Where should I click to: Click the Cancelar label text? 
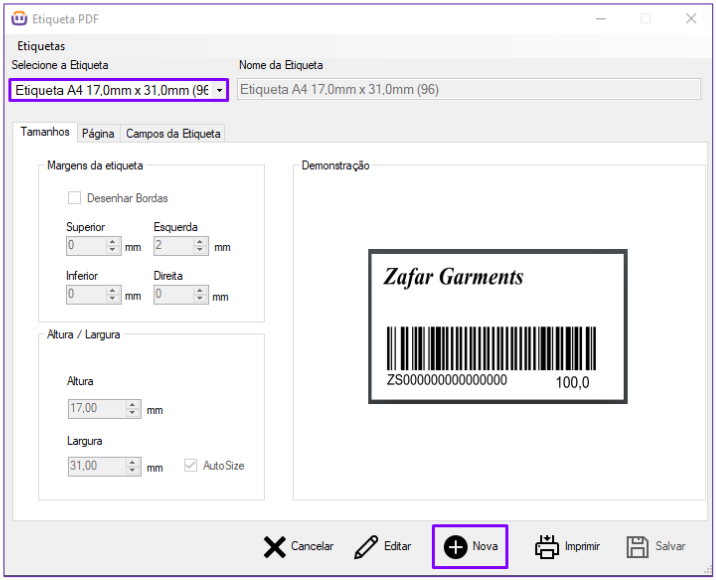pos(312,546)
